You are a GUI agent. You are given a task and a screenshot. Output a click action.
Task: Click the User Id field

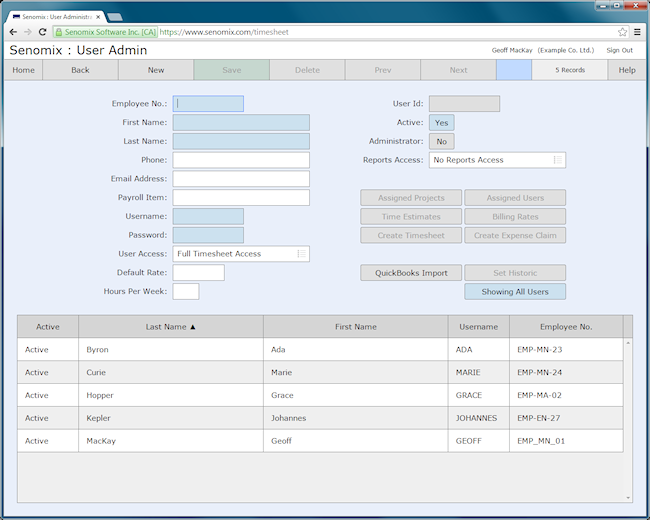click(x=464, y=104)
